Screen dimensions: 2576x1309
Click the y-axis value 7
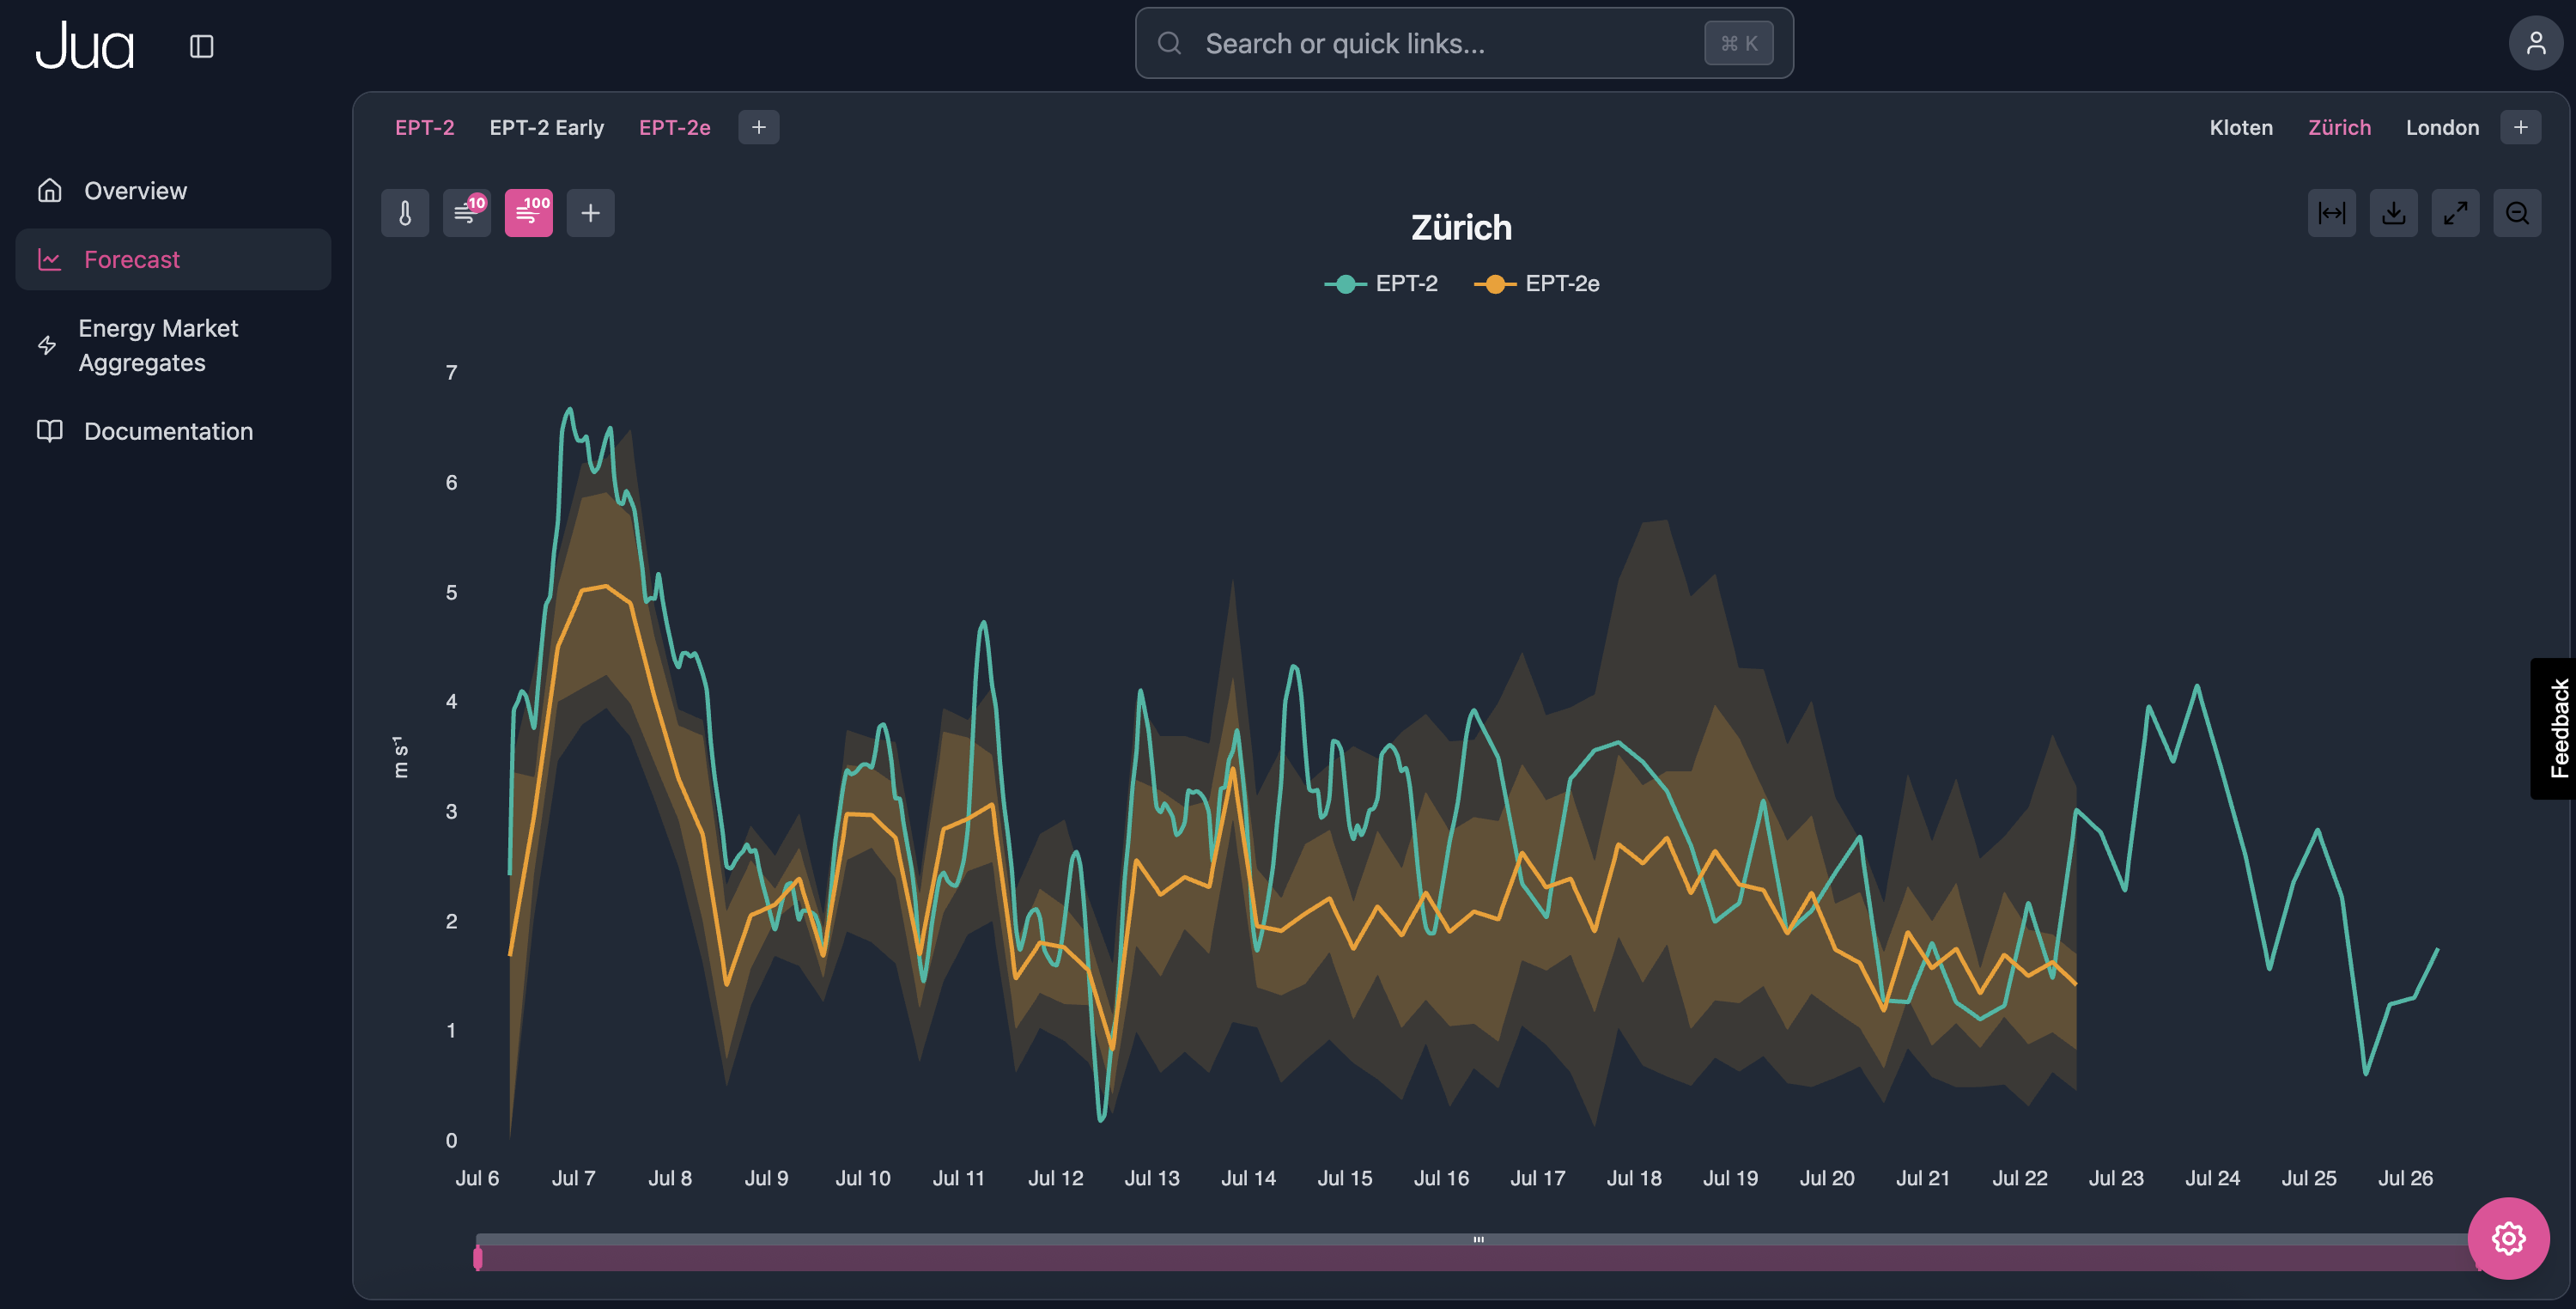tap(451, 372)
